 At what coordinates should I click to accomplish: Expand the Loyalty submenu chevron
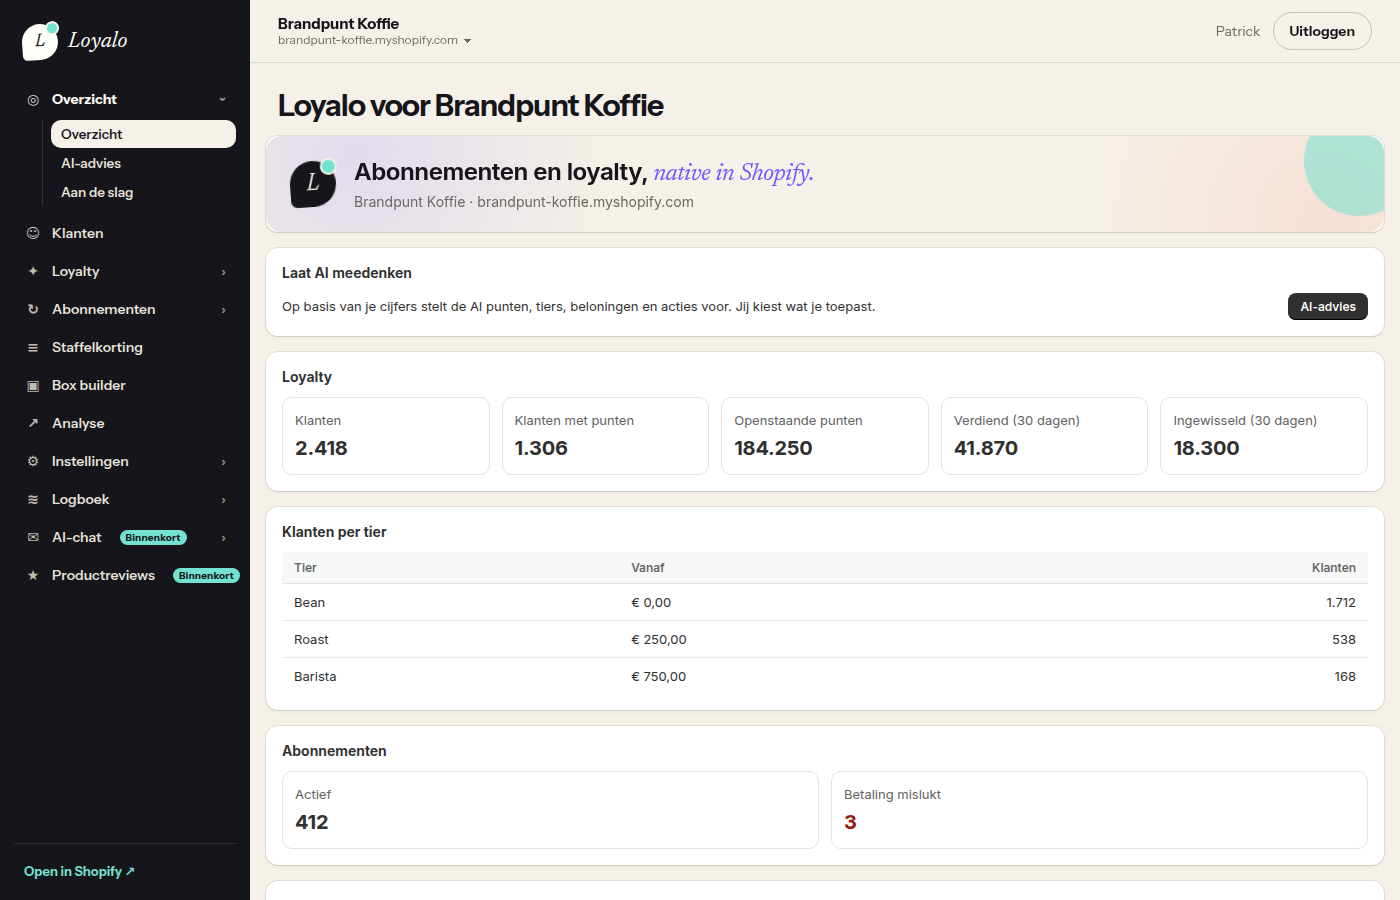[223, 272]
